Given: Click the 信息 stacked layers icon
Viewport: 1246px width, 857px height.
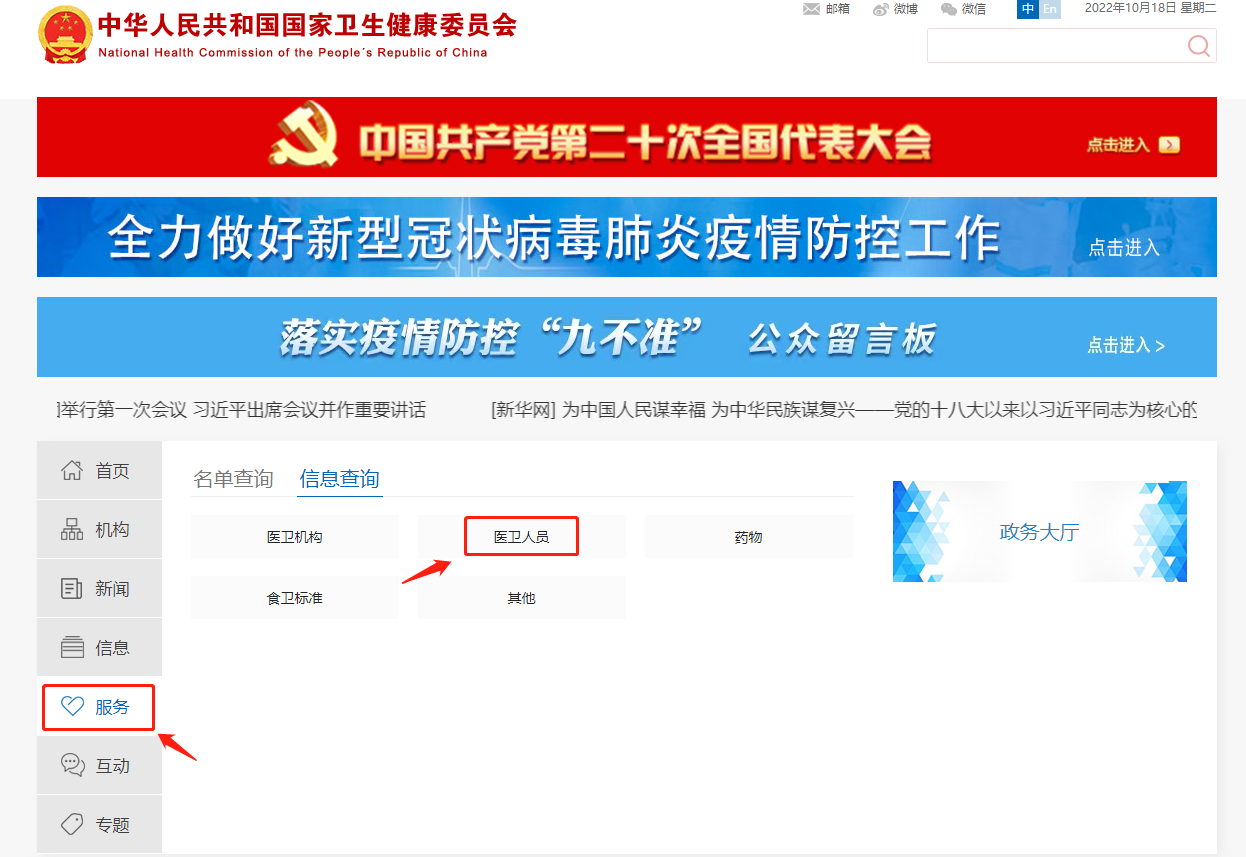Looking at the screenshot, I should 72,648.
